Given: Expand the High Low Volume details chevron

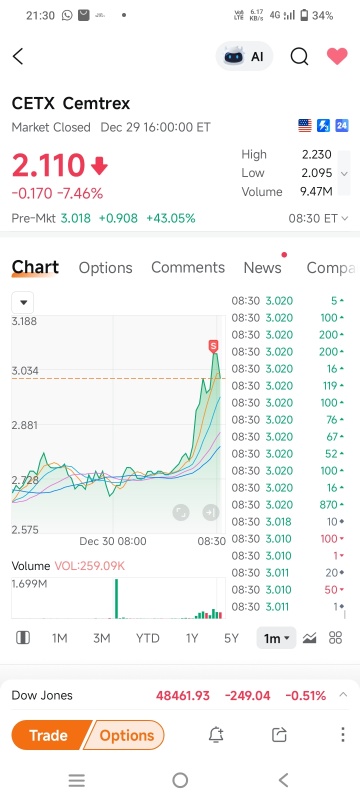Looking at the screenshot, I should tap(344, 173).
